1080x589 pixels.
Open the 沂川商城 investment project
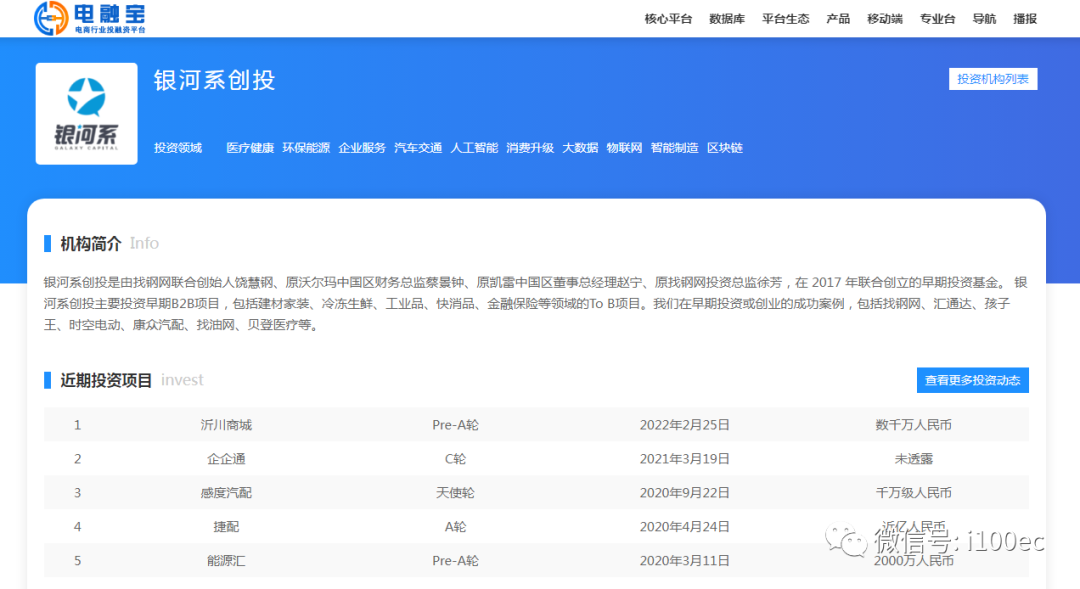point(226,425)
